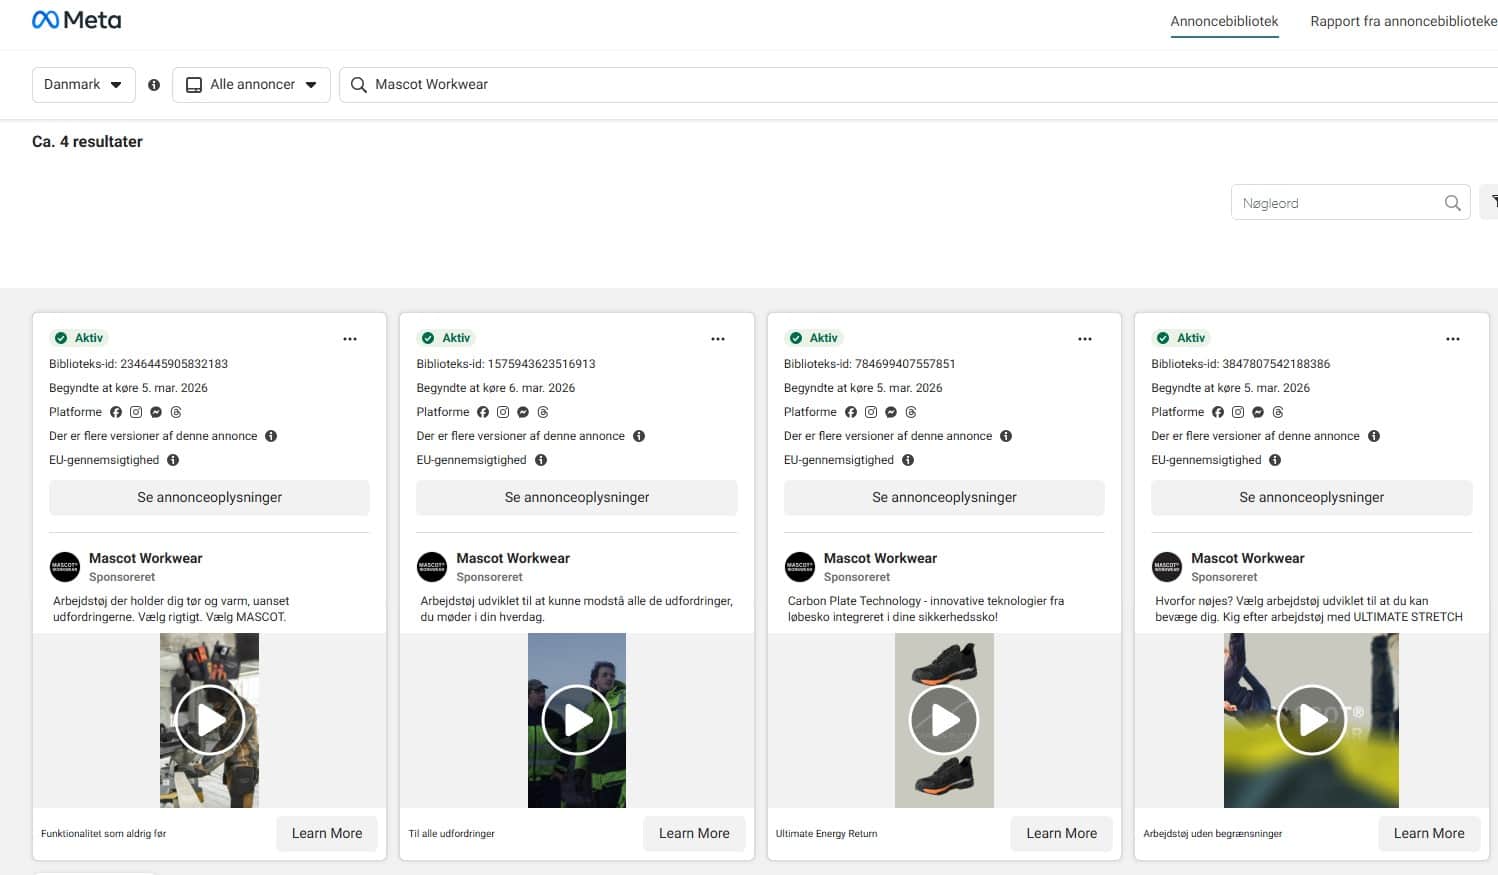Click Facebook platform icon on ad 784699407557851

(x=851, y=412)
